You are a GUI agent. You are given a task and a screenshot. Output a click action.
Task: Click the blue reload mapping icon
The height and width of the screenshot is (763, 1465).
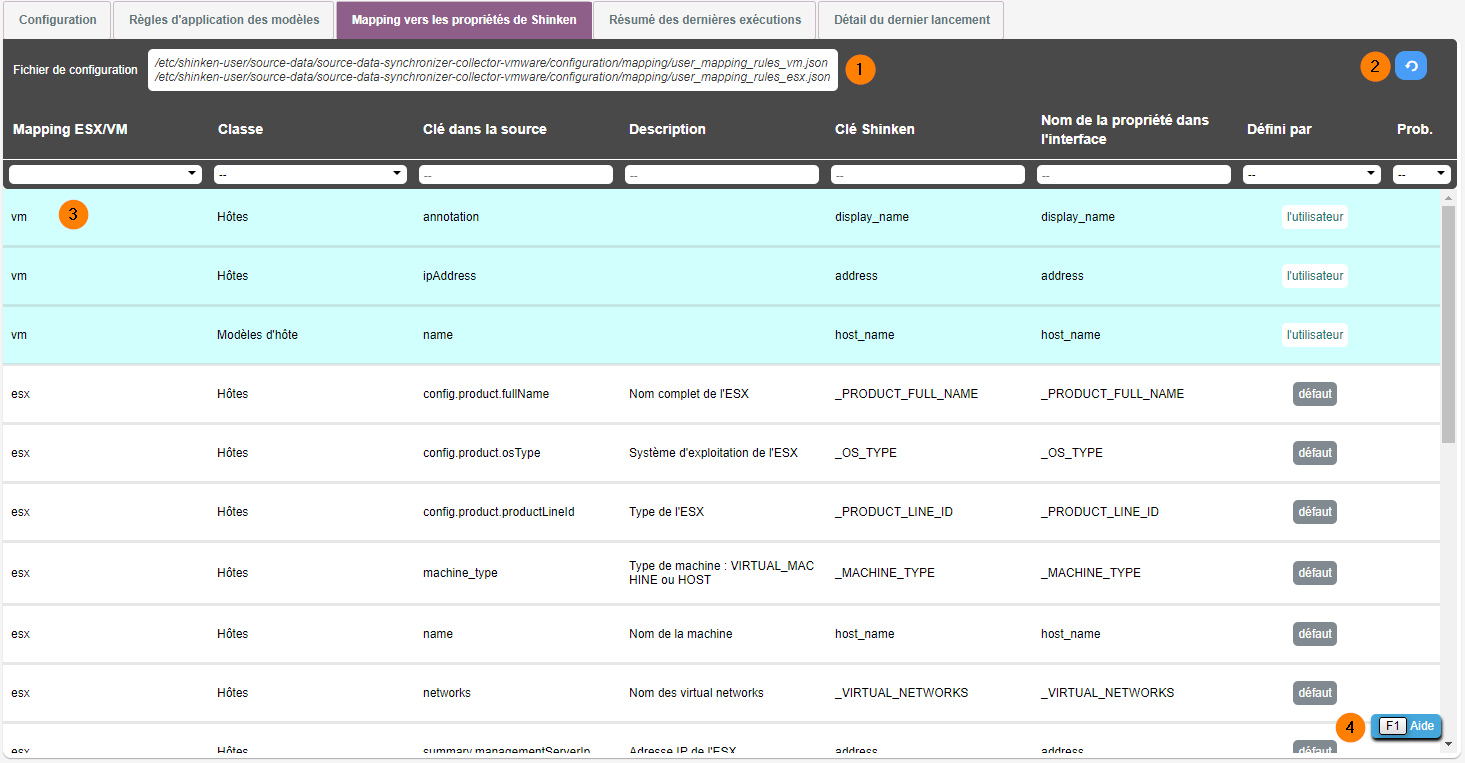(x=1411, y=66)
